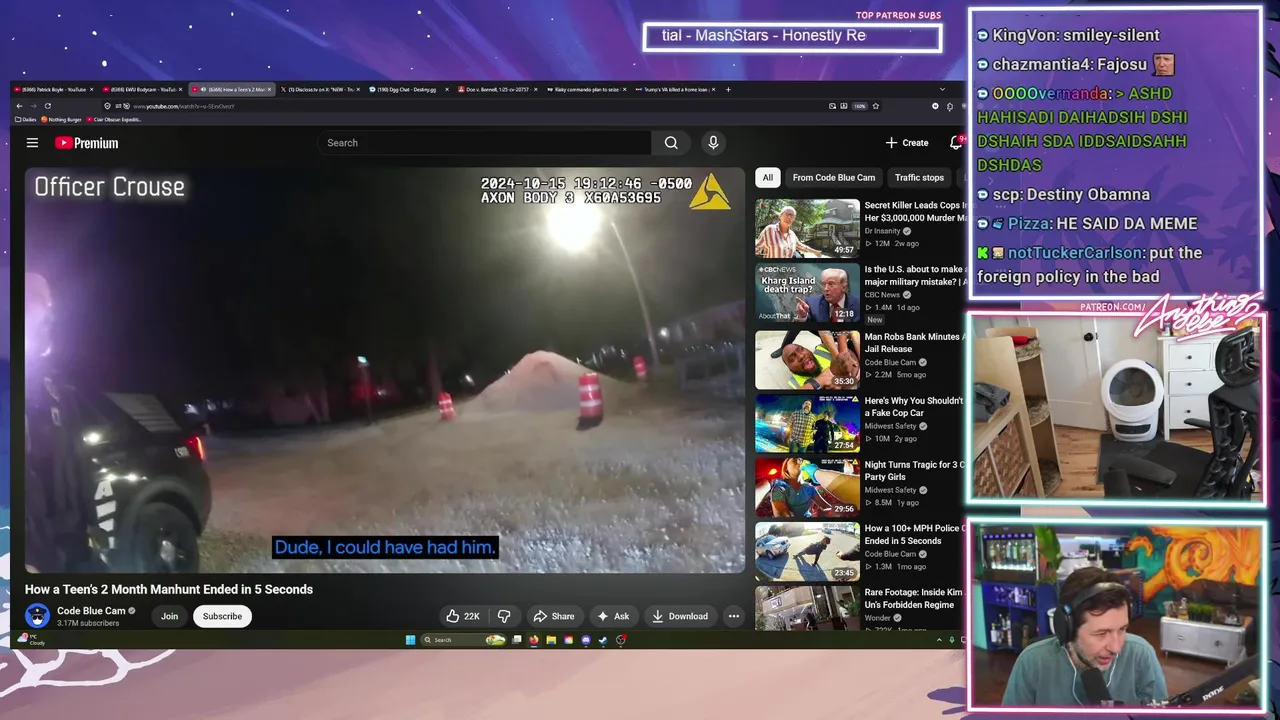Switch to Dgg Chat Destiny.gg tab
The width and height of the screenshot is (1280, 720).
point(407,89)
